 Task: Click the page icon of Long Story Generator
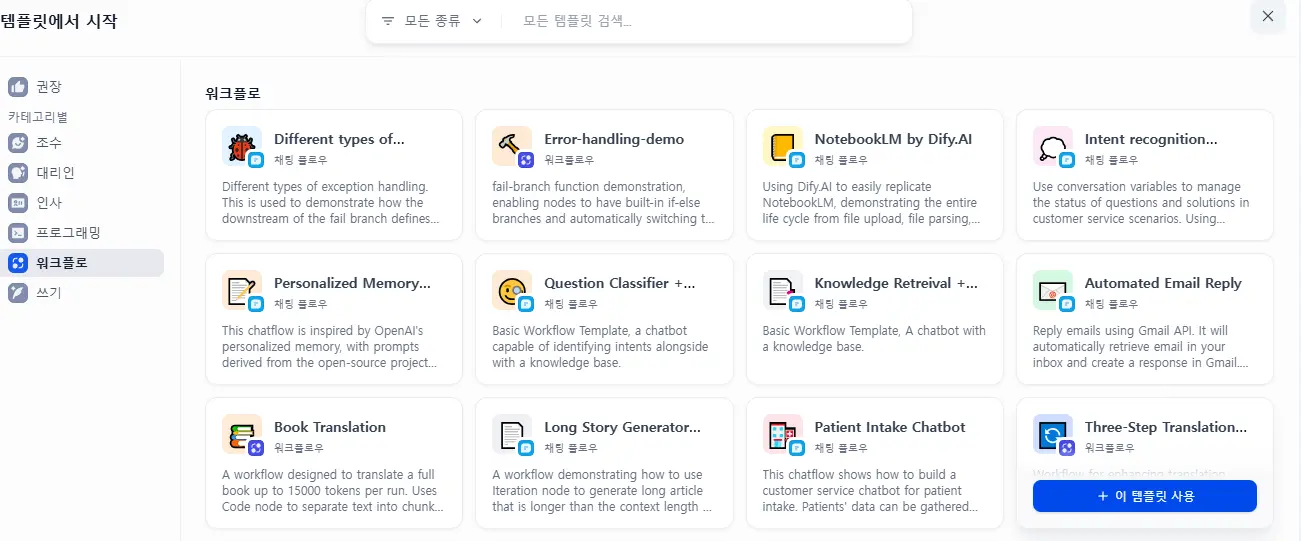coord(511,434)
